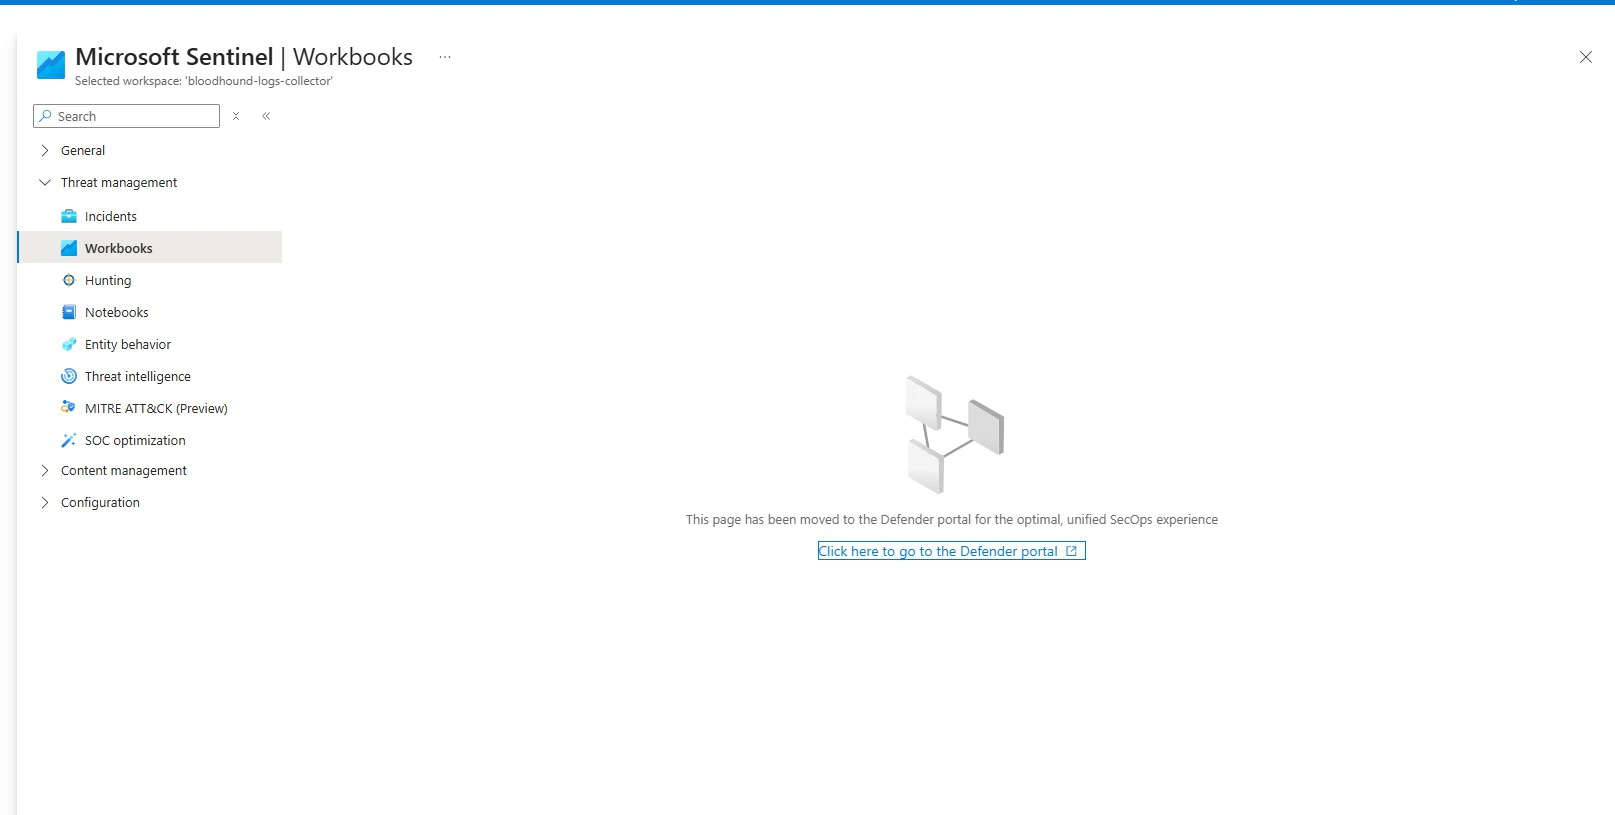Click the Content management section label

tap(124, 470)
